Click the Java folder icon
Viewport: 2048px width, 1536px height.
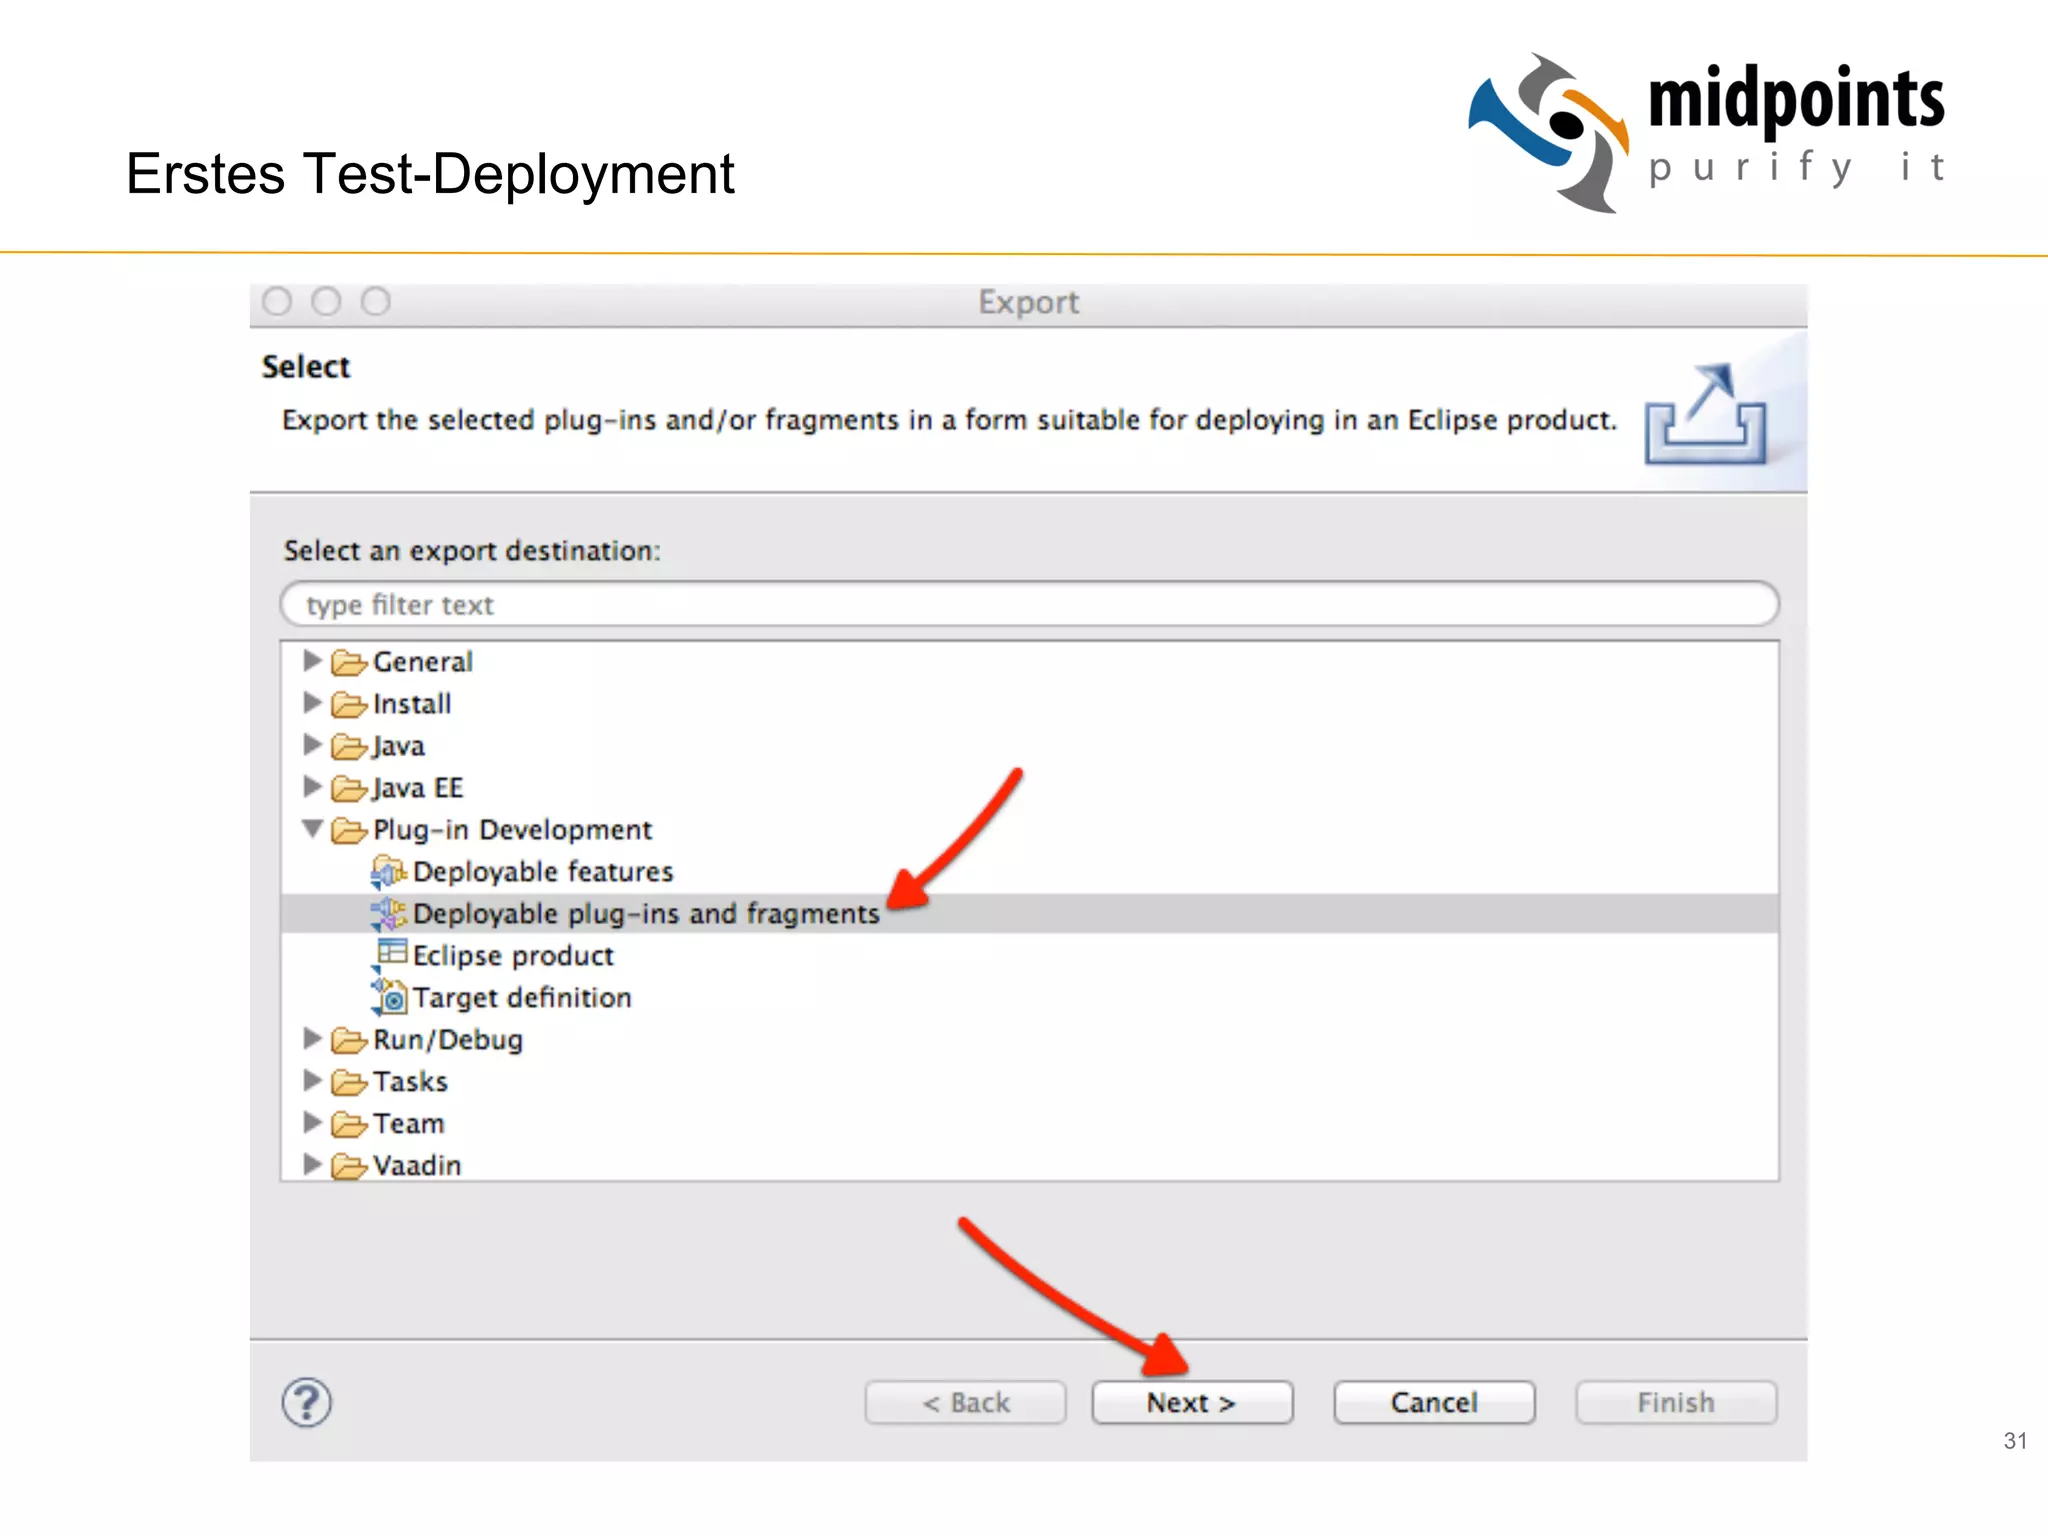(349, 747)
